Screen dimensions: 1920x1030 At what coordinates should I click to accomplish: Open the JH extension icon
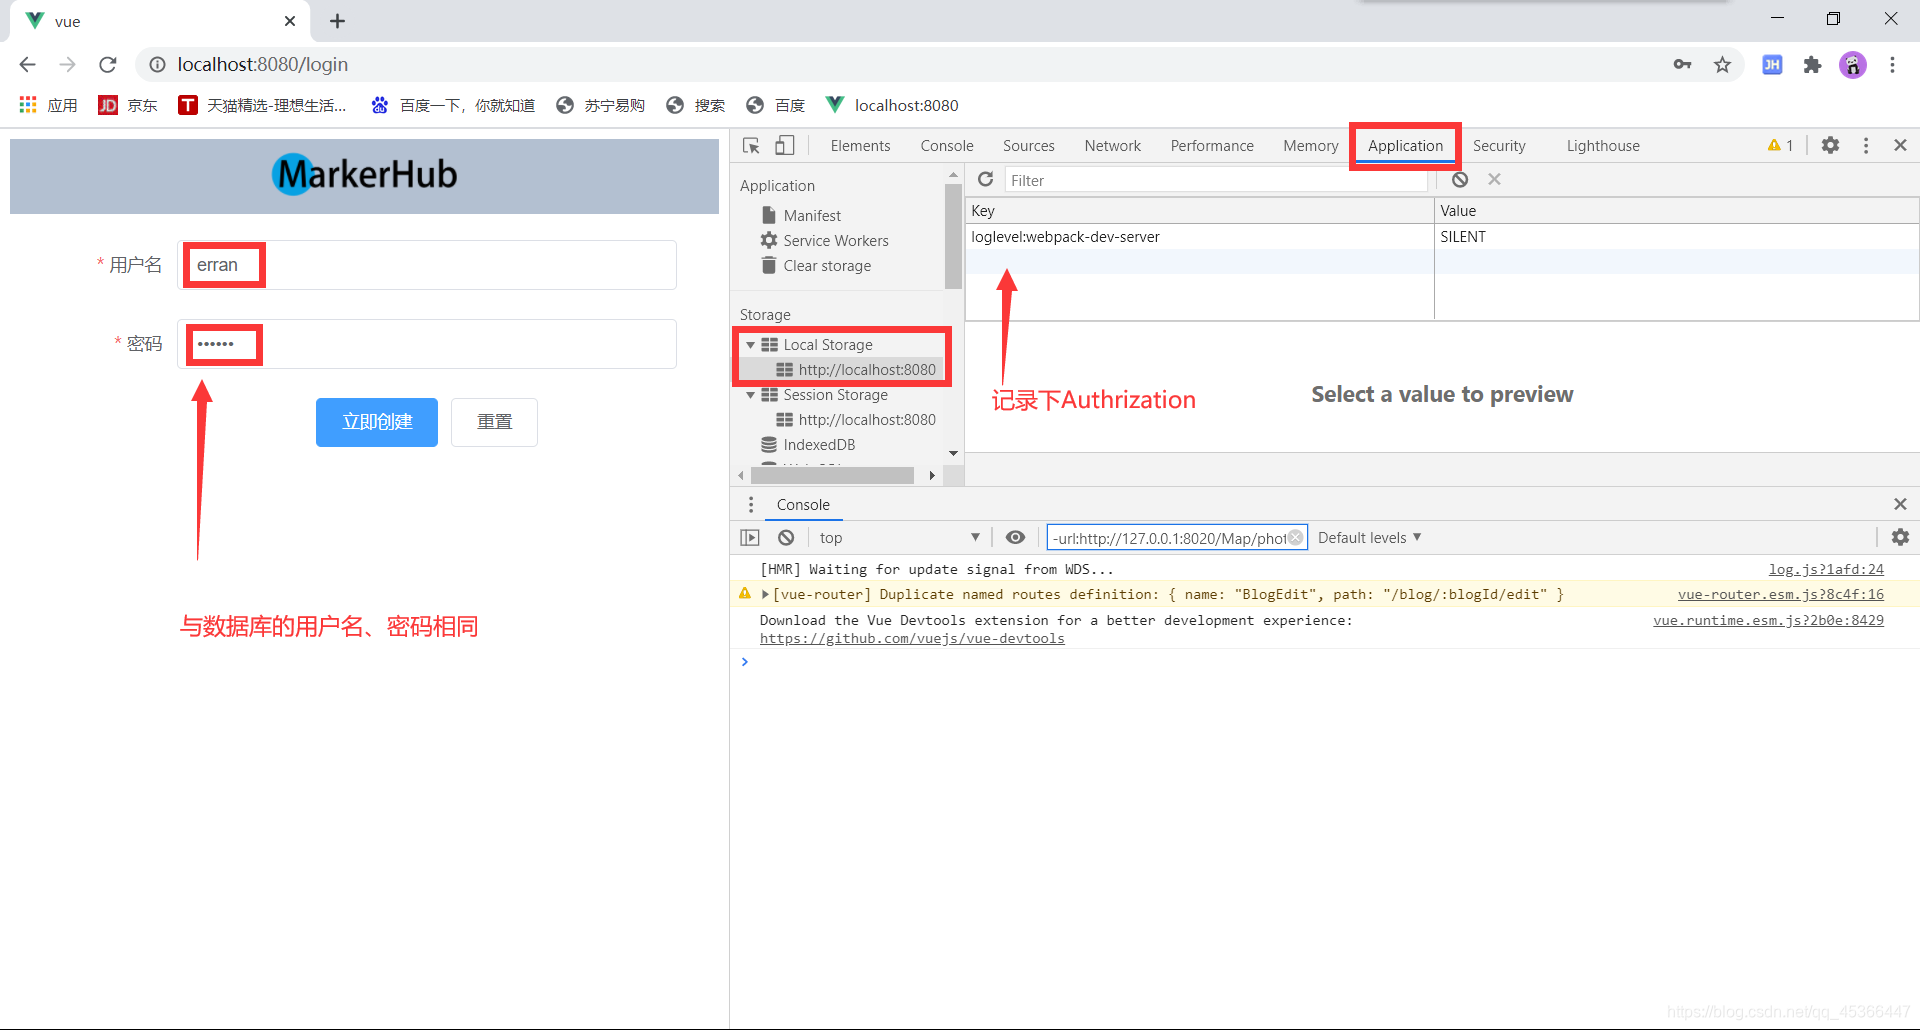point(1772,65)
